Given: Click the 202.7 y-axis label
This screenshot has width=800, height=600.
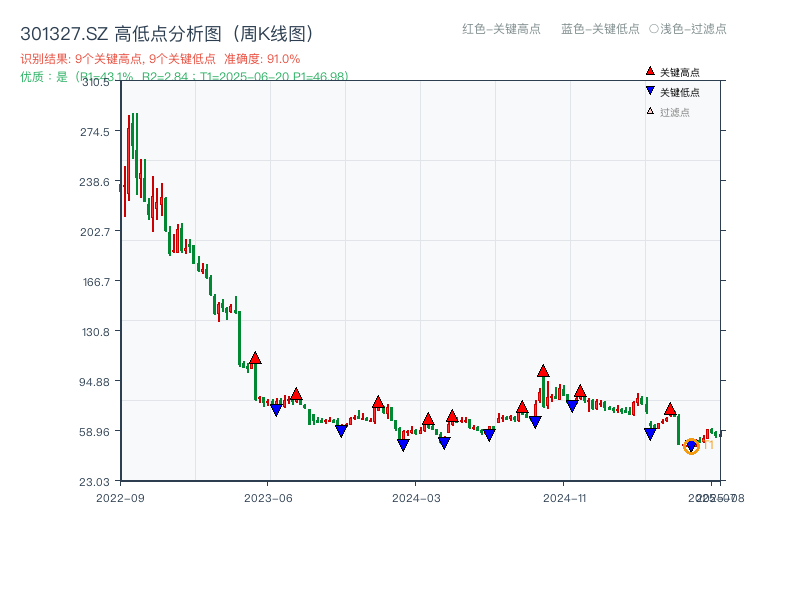Looking at the screenshot, I should click(x=94, y=232).
